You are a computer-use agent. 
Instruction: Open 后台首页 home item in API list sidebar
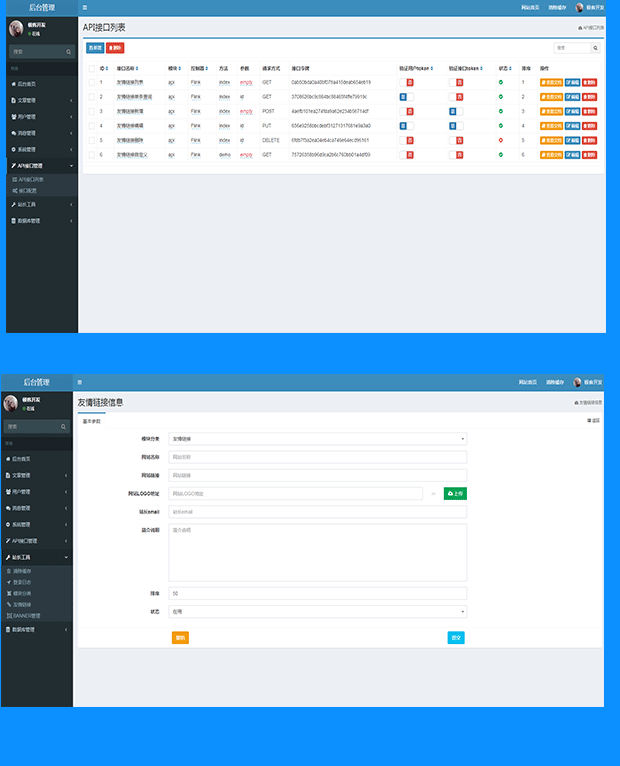(x=42, y=84)
